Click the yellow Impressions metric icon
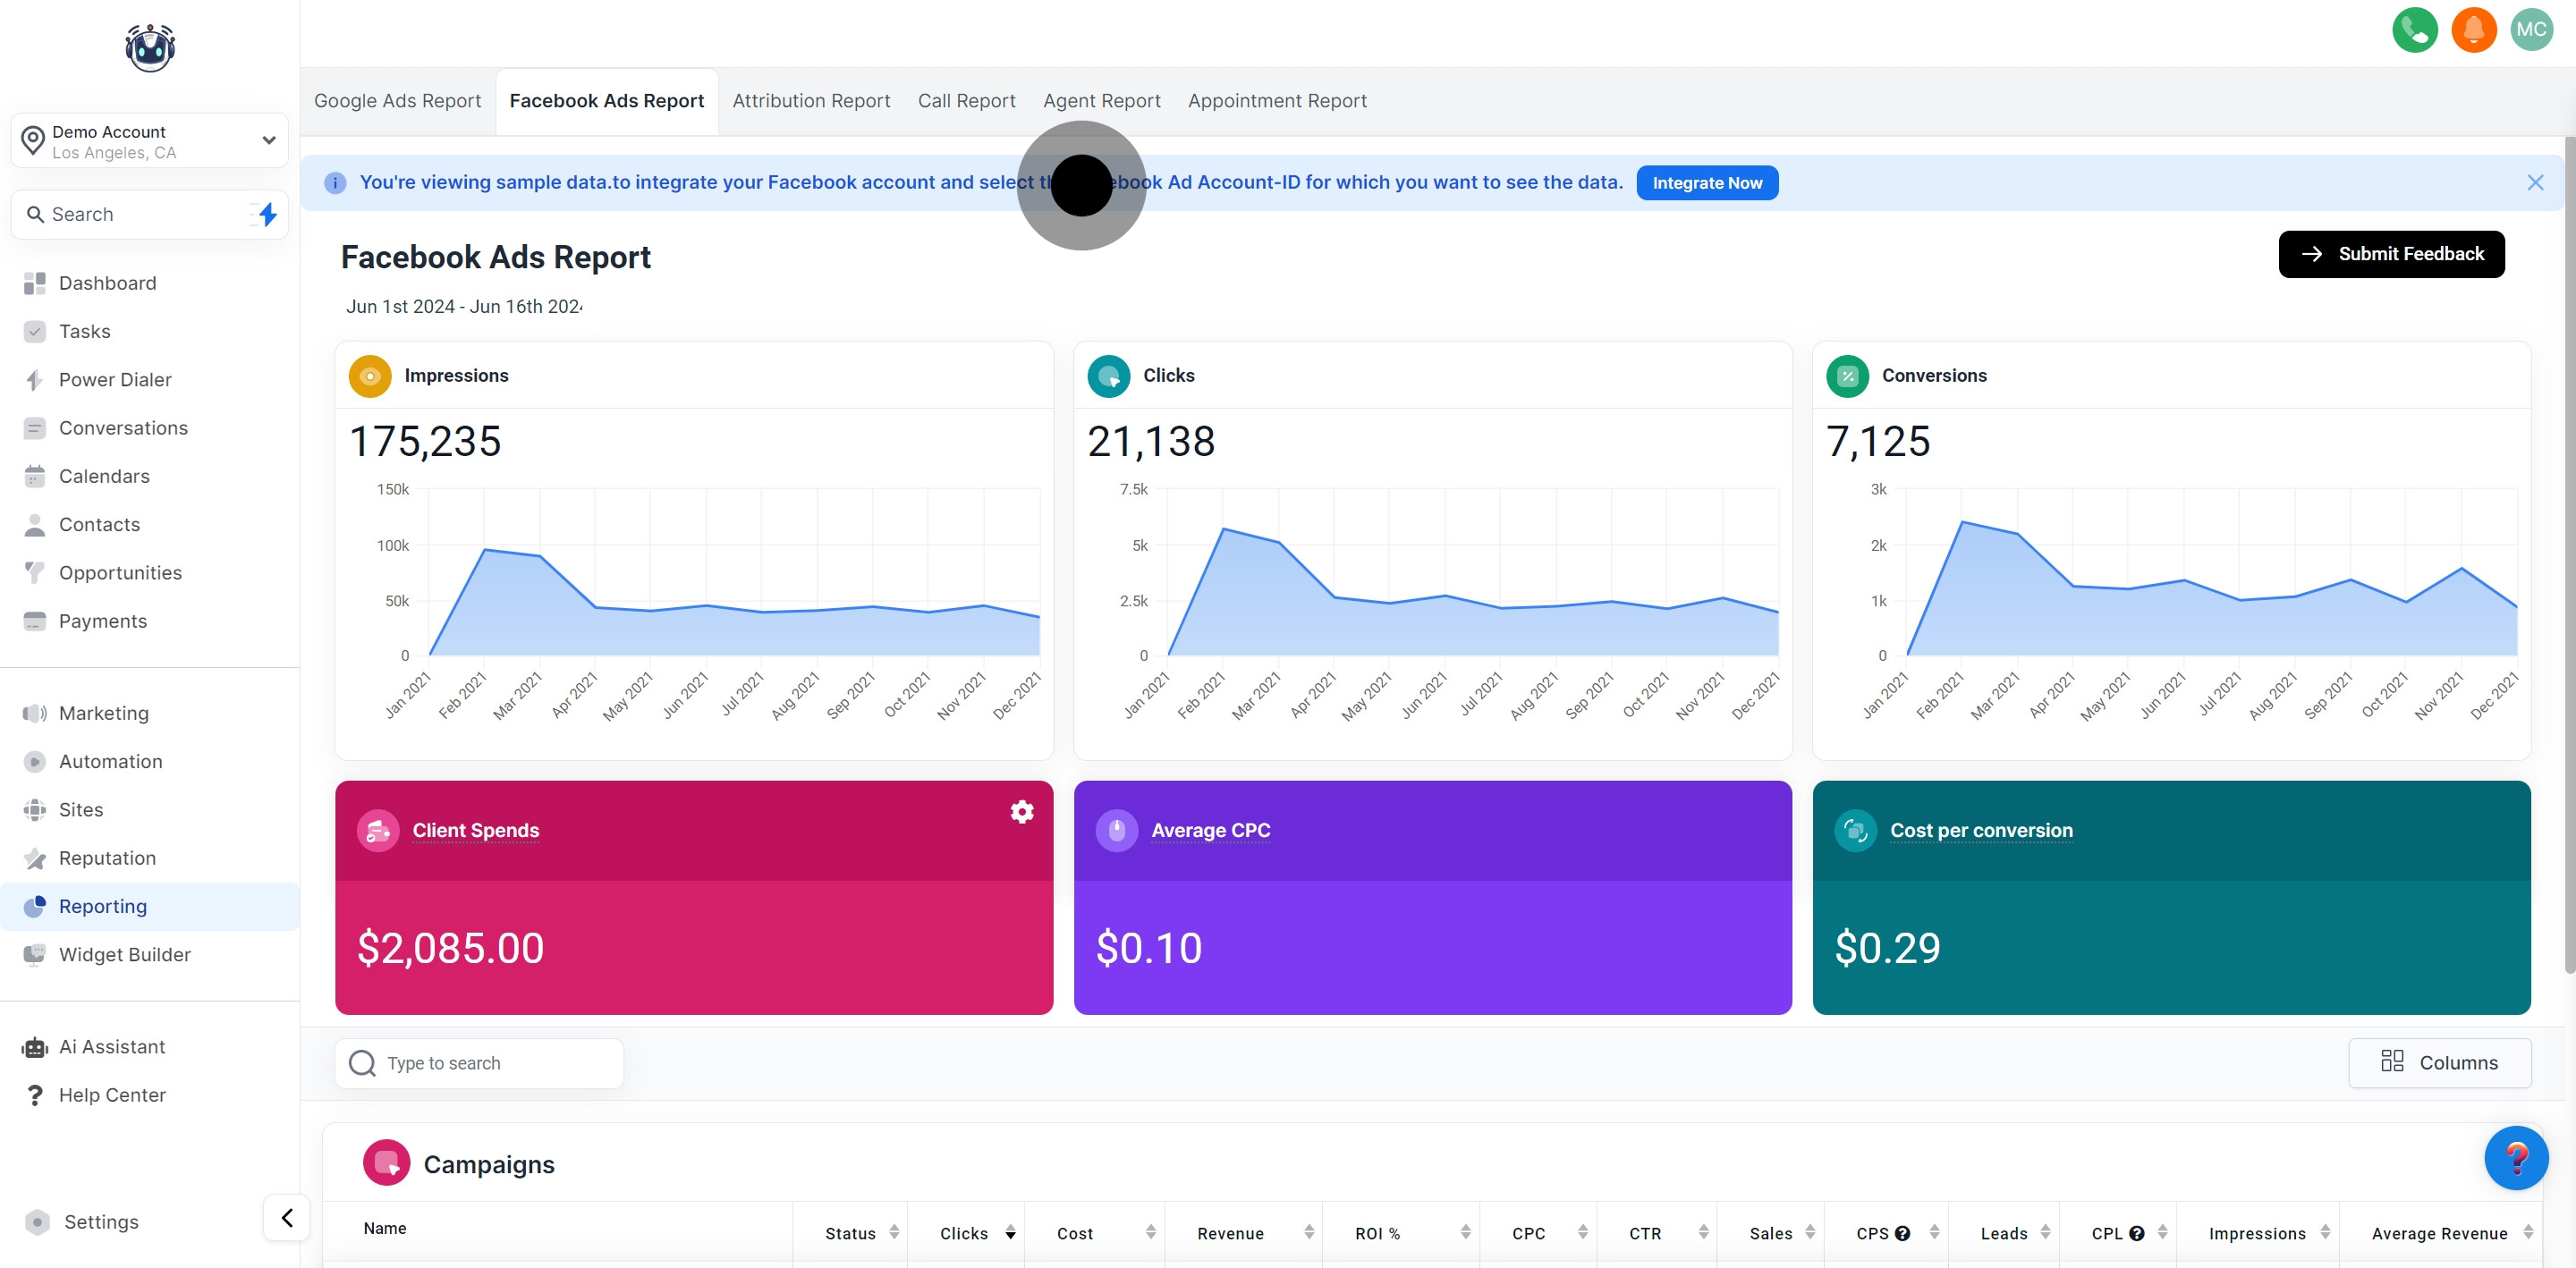 pos(369,376)
